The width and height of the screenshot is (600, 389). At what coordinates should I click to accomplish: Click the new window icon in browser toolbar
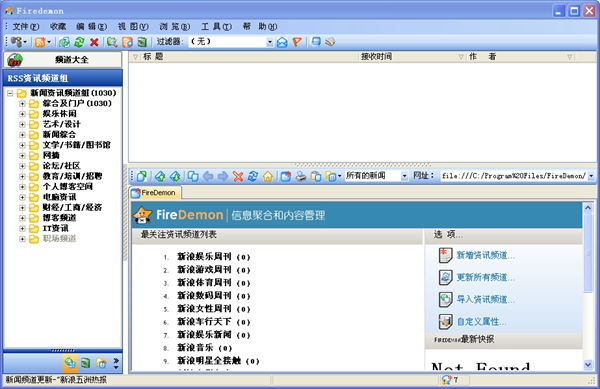142,176
